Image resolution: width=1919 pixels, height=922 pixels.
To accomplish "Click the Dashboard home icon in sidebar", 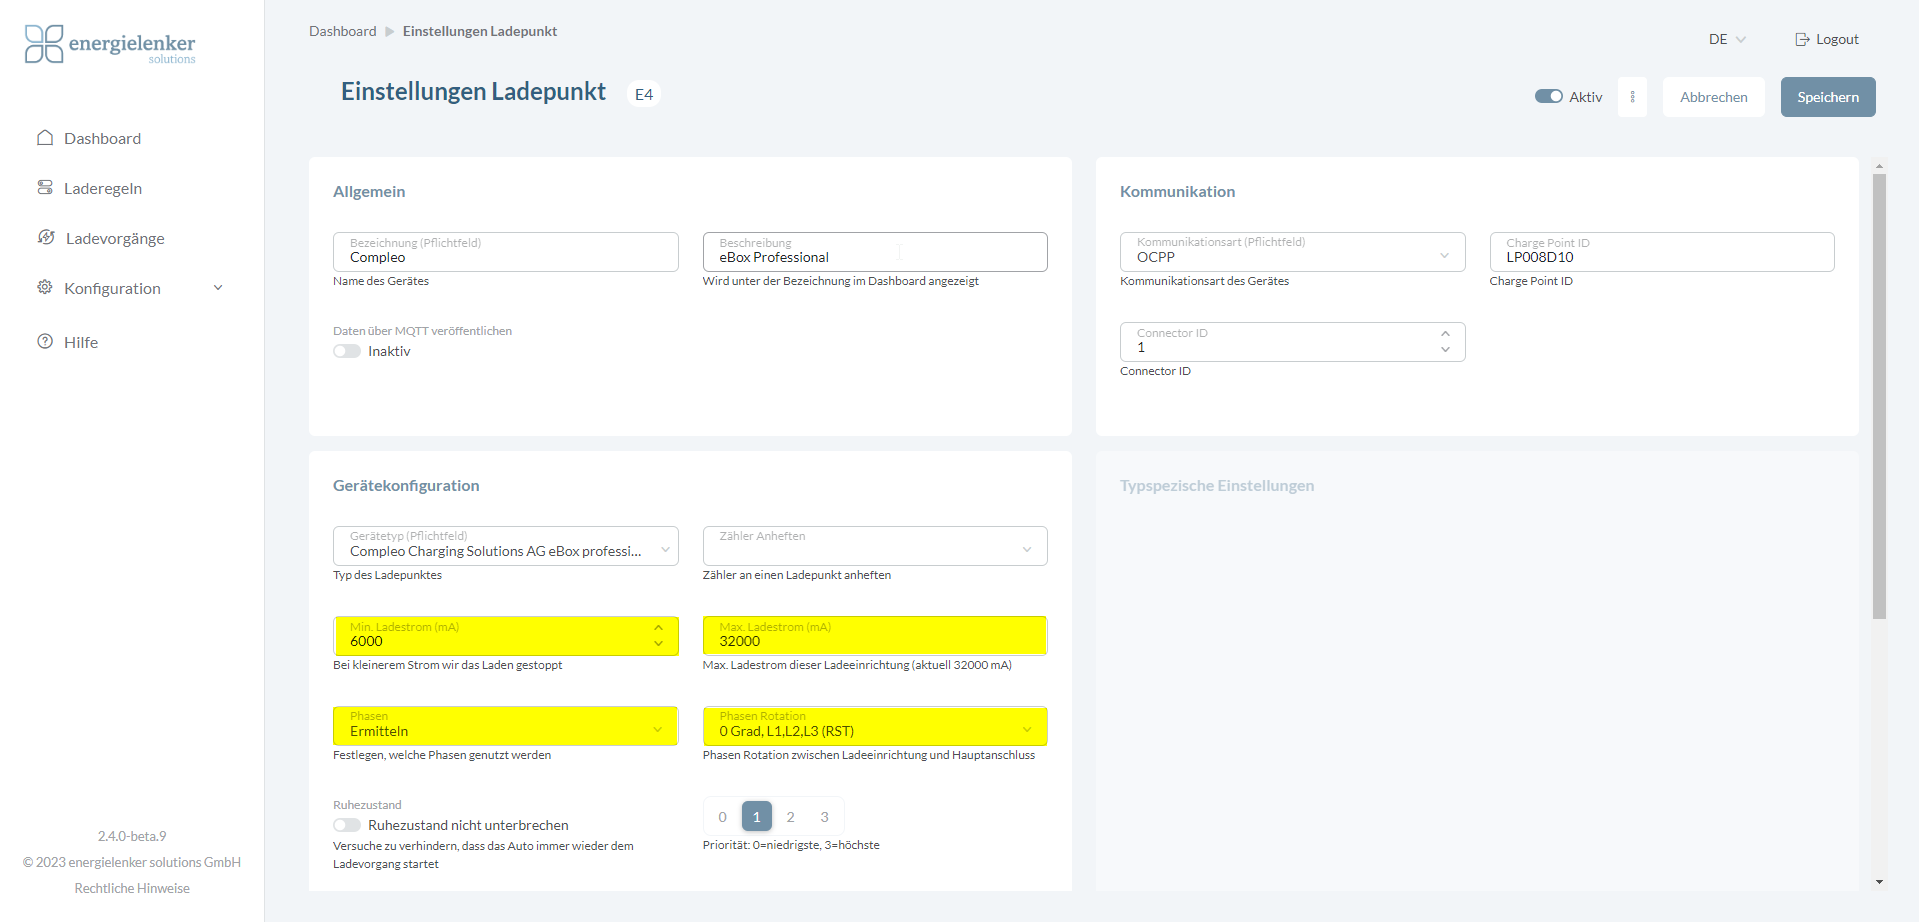I will click(x=45, y=138).
